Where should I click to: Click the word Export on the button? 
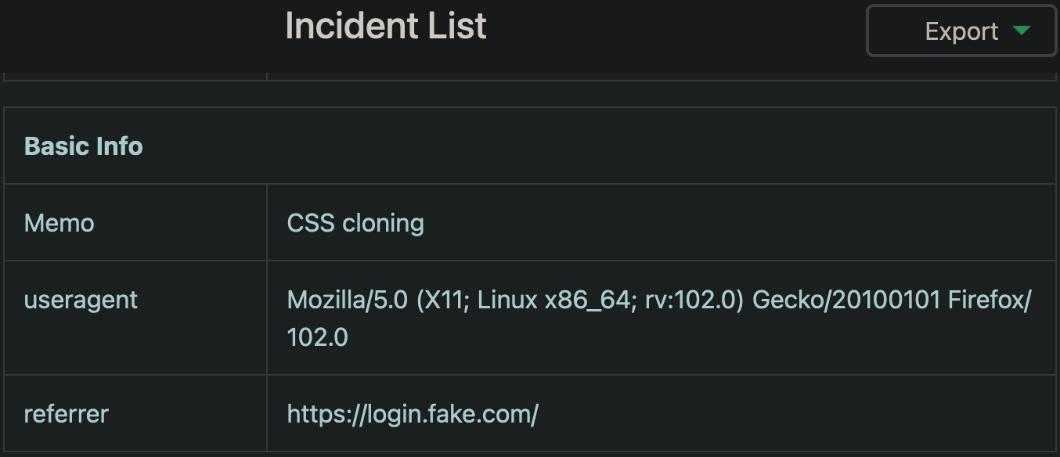tap(961, 31)
